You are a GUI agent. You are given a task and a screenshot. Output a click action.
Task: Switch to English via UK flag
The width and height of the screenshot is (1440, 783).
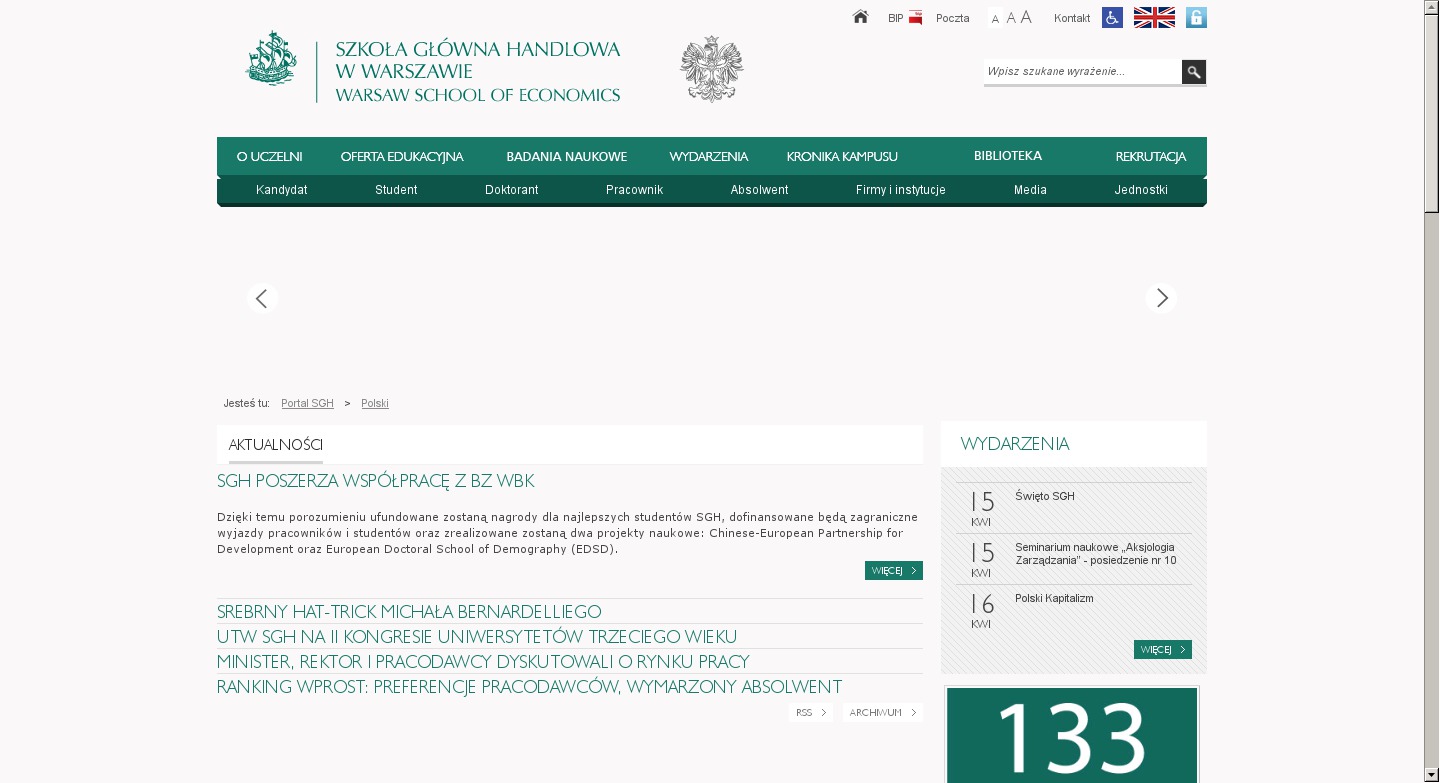pos(1154,18)
